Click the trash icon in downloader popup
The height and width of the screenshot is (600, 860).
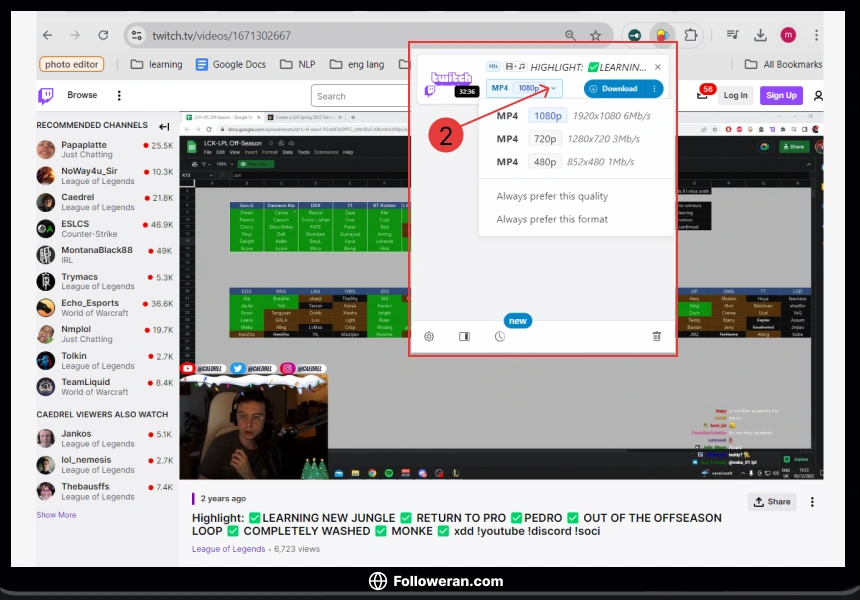coord(657,337)
